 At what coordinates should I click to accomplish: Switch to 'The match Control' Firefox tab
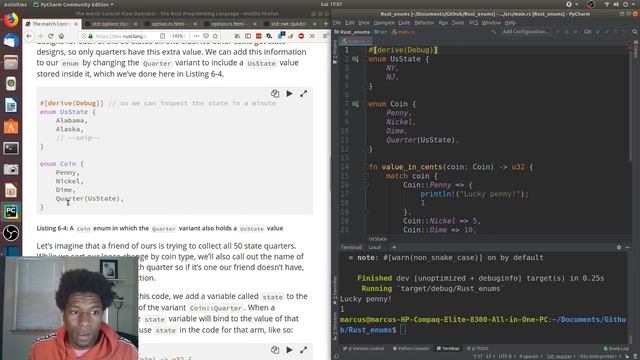tap(51, 24)
